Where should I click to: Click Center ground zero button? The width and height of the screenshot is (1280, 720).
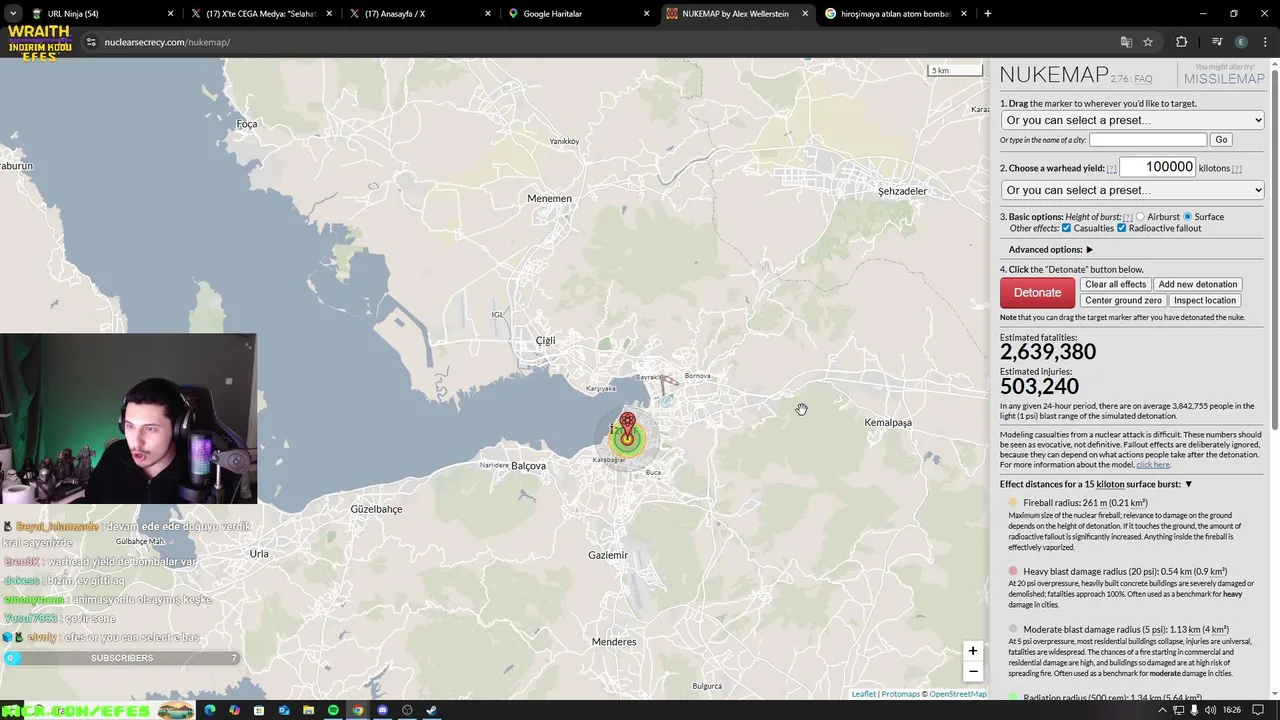click(x=1123, y=300)
